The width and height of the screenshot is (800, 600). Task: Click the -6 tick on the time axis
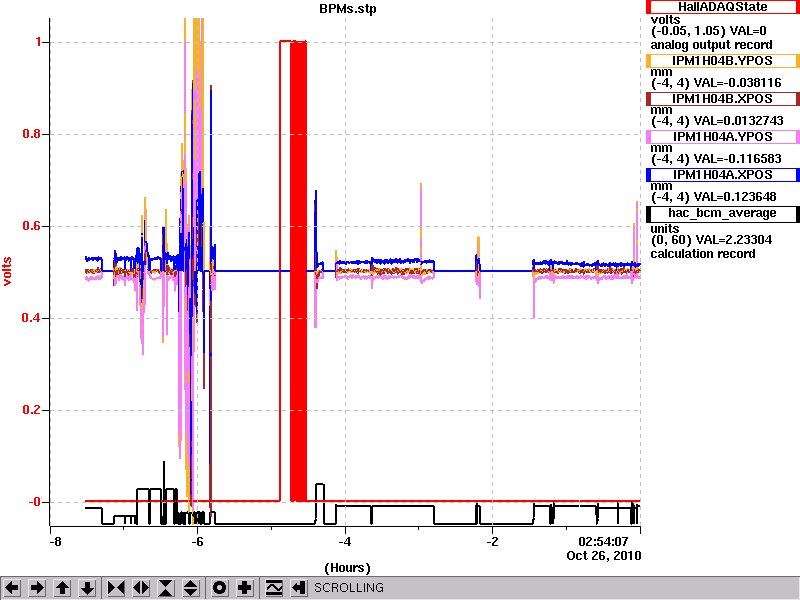197,541
